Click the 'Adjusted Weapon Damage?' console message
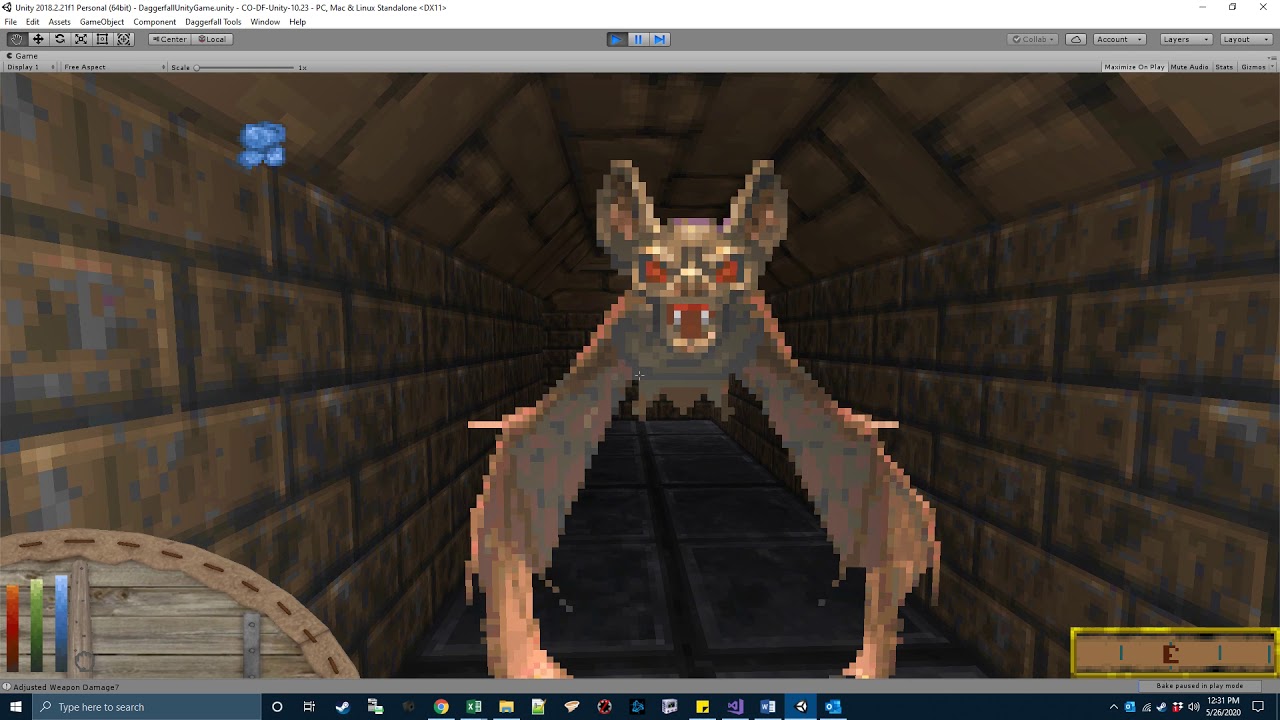 66,687
